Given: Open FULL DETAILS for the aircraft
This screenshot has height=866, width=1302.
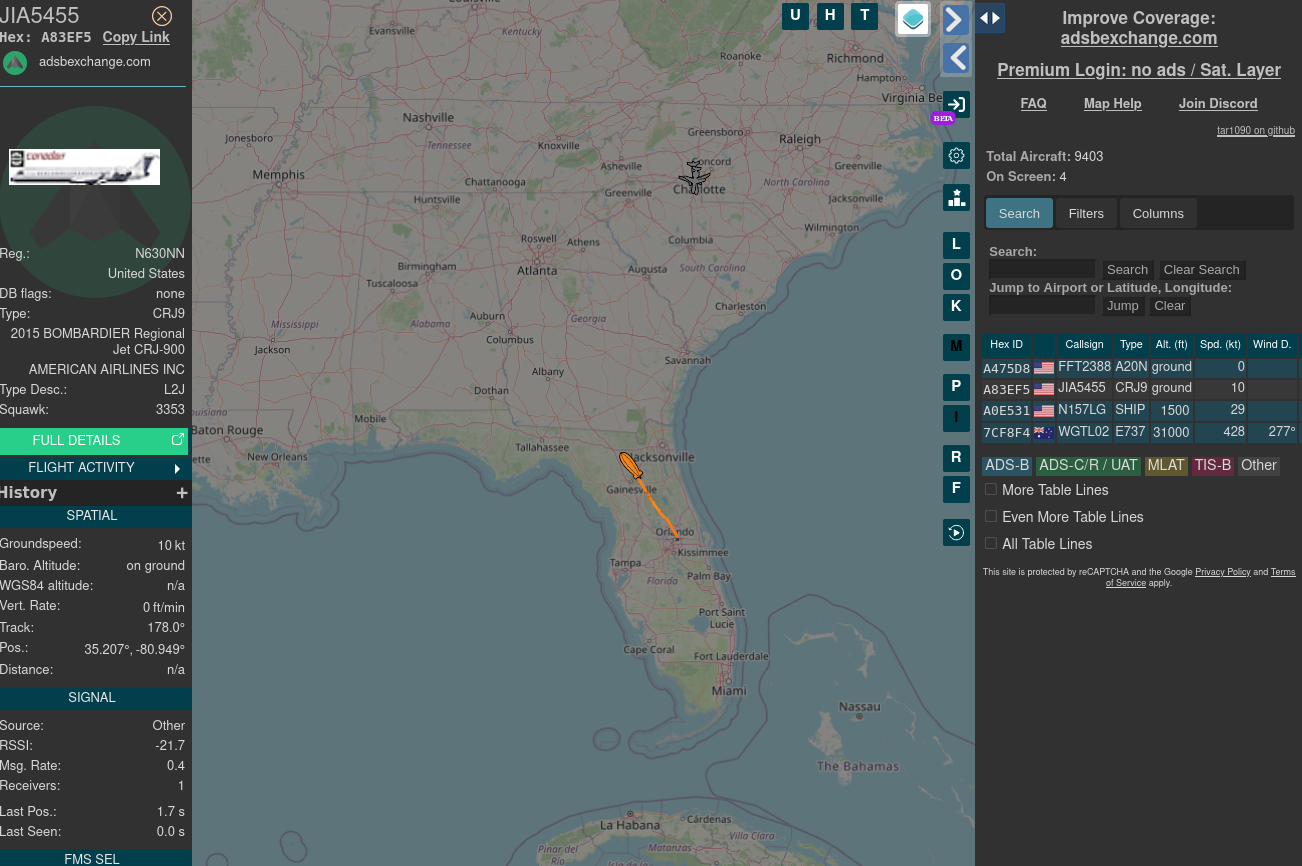Looking at the screenshot, I should (x=94, y=440).
